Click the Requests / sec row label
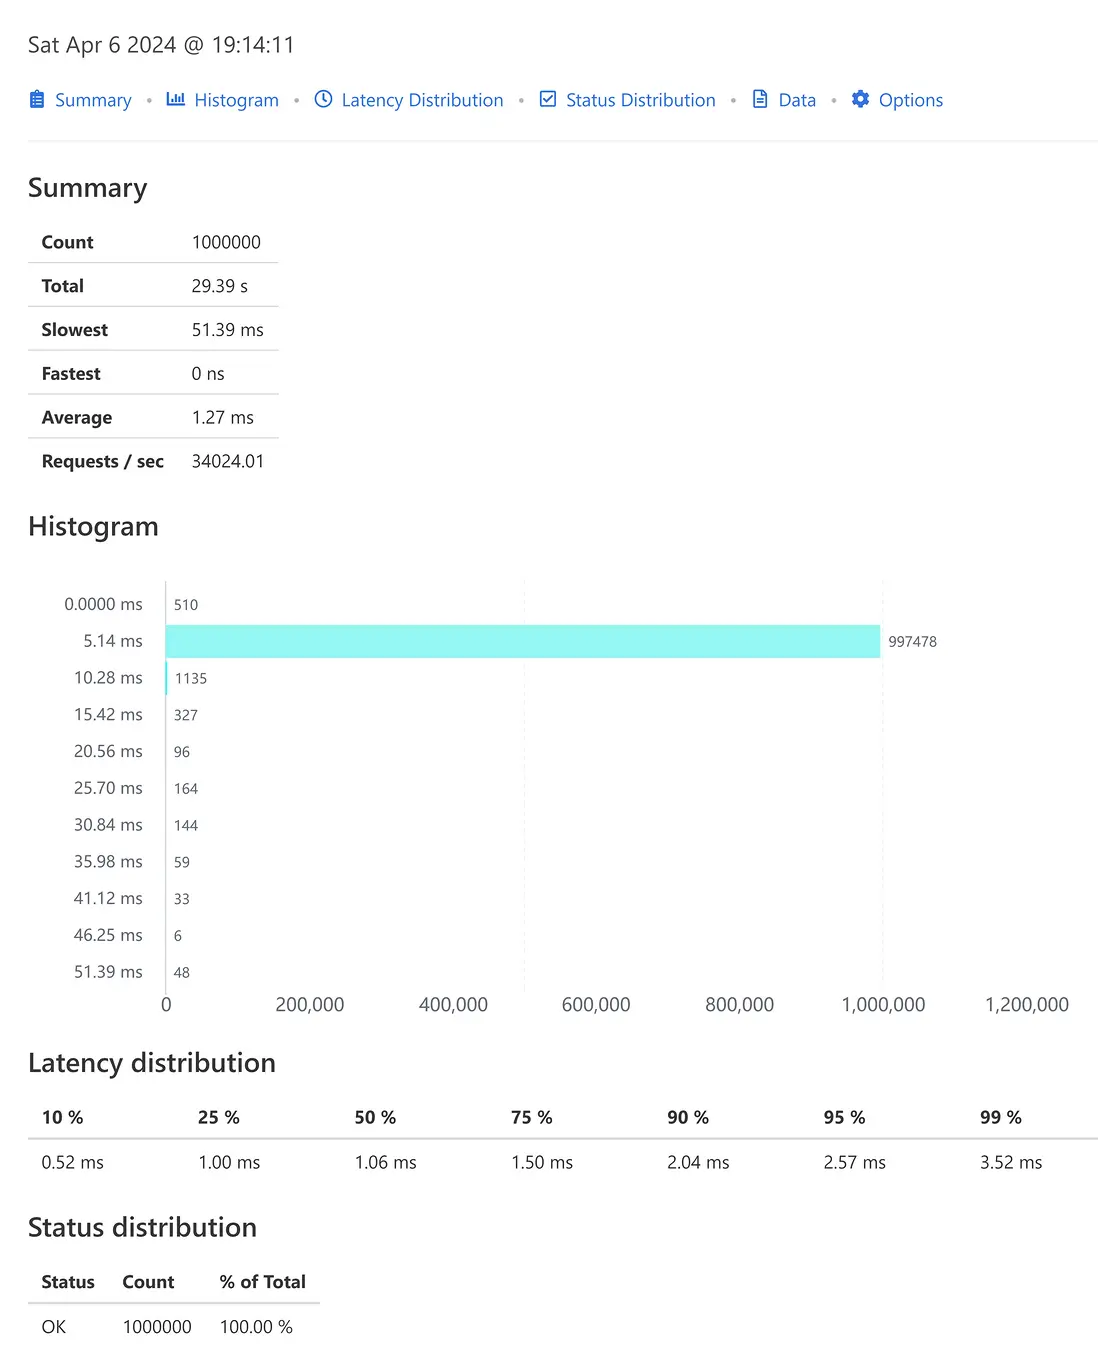Screen dimensions: 1098x1367 coord(102,461)
